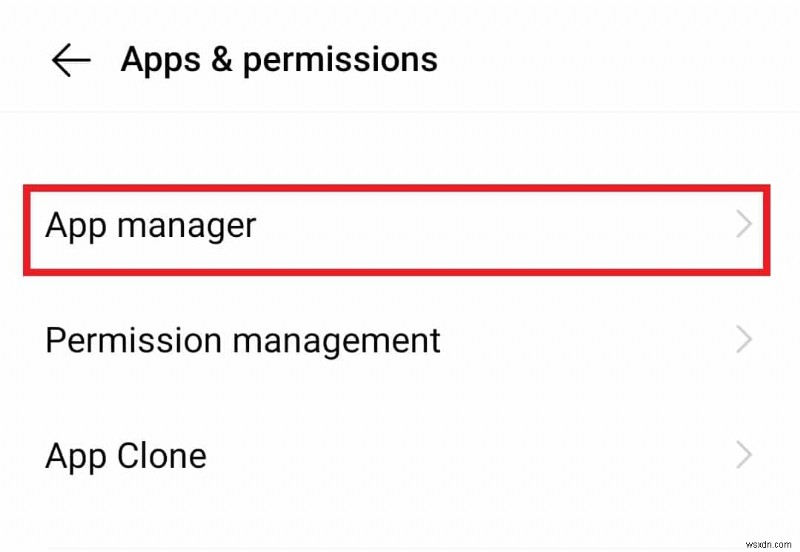The width and height of the screenshot is (800, 552).
Task: Tap the back arrow icon
Action: click(x=70, y=61)
